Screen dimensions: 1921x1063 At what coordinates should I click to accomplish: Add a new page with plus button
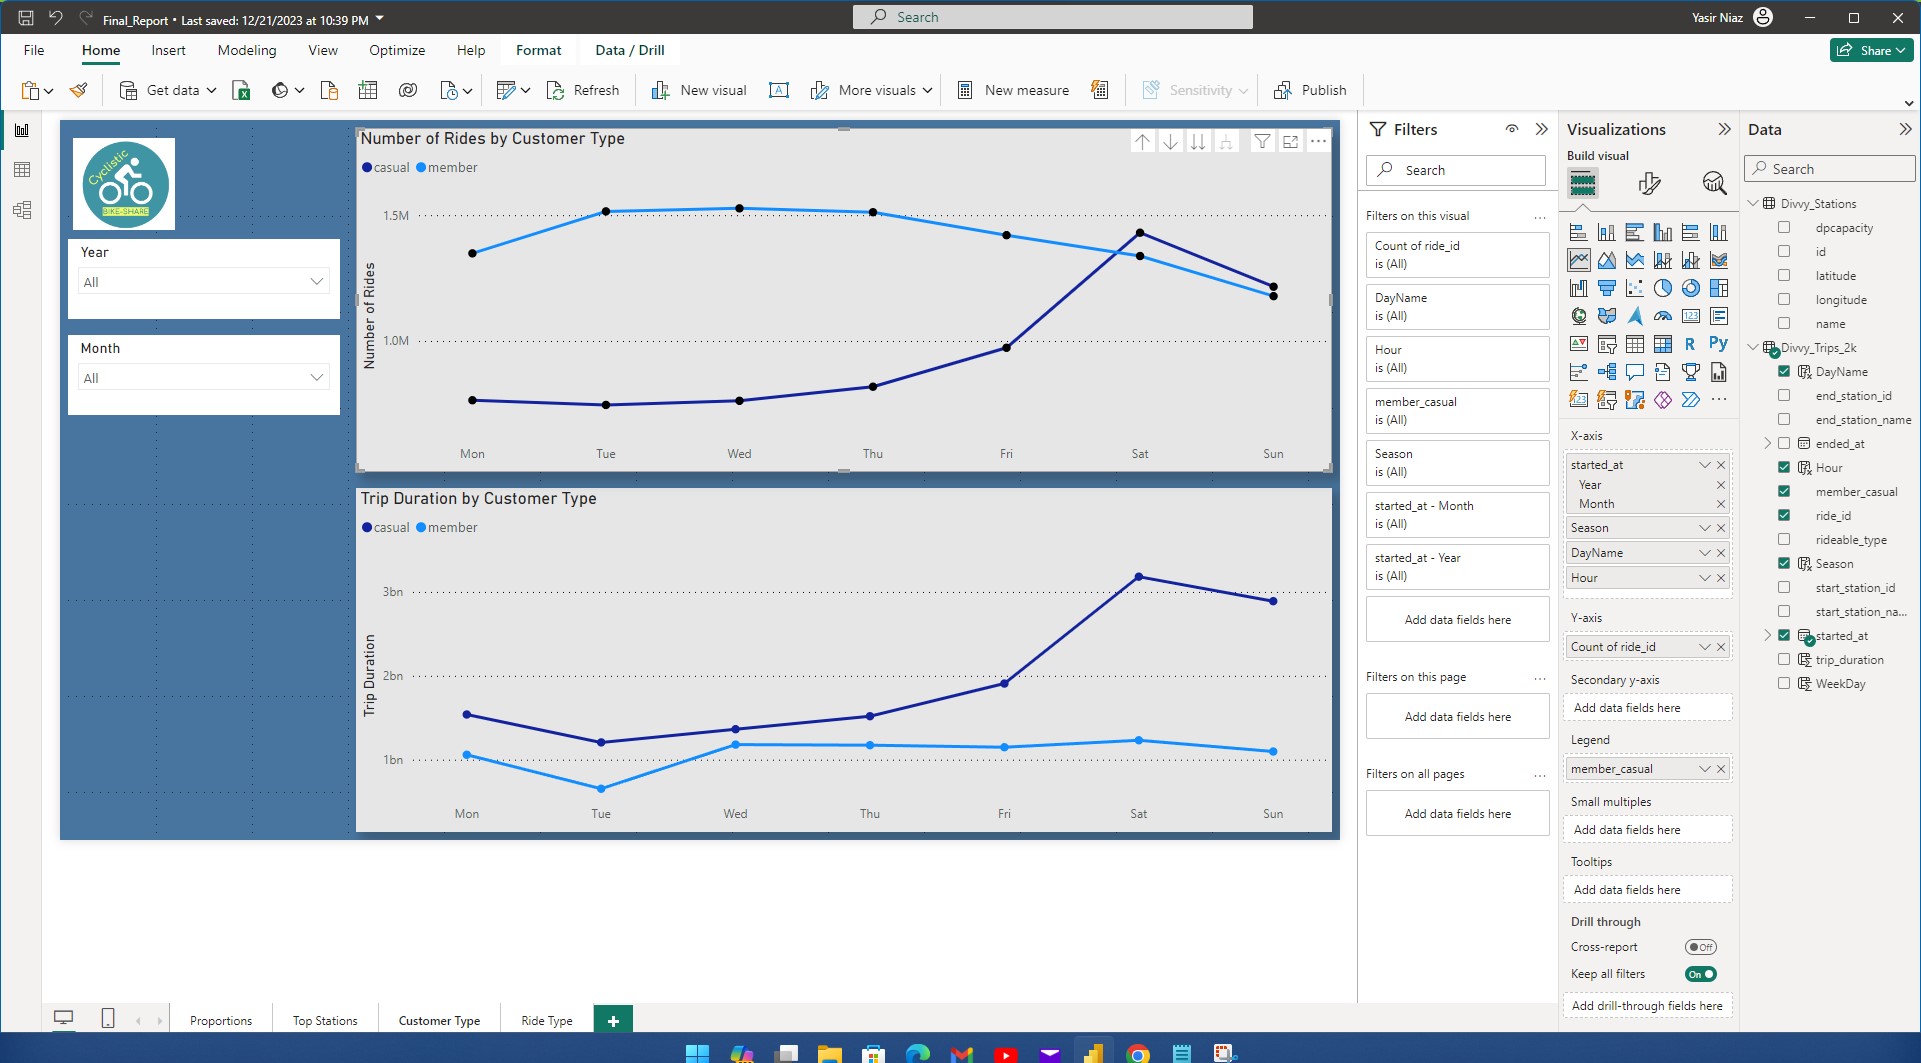[x=613, y=1021]
